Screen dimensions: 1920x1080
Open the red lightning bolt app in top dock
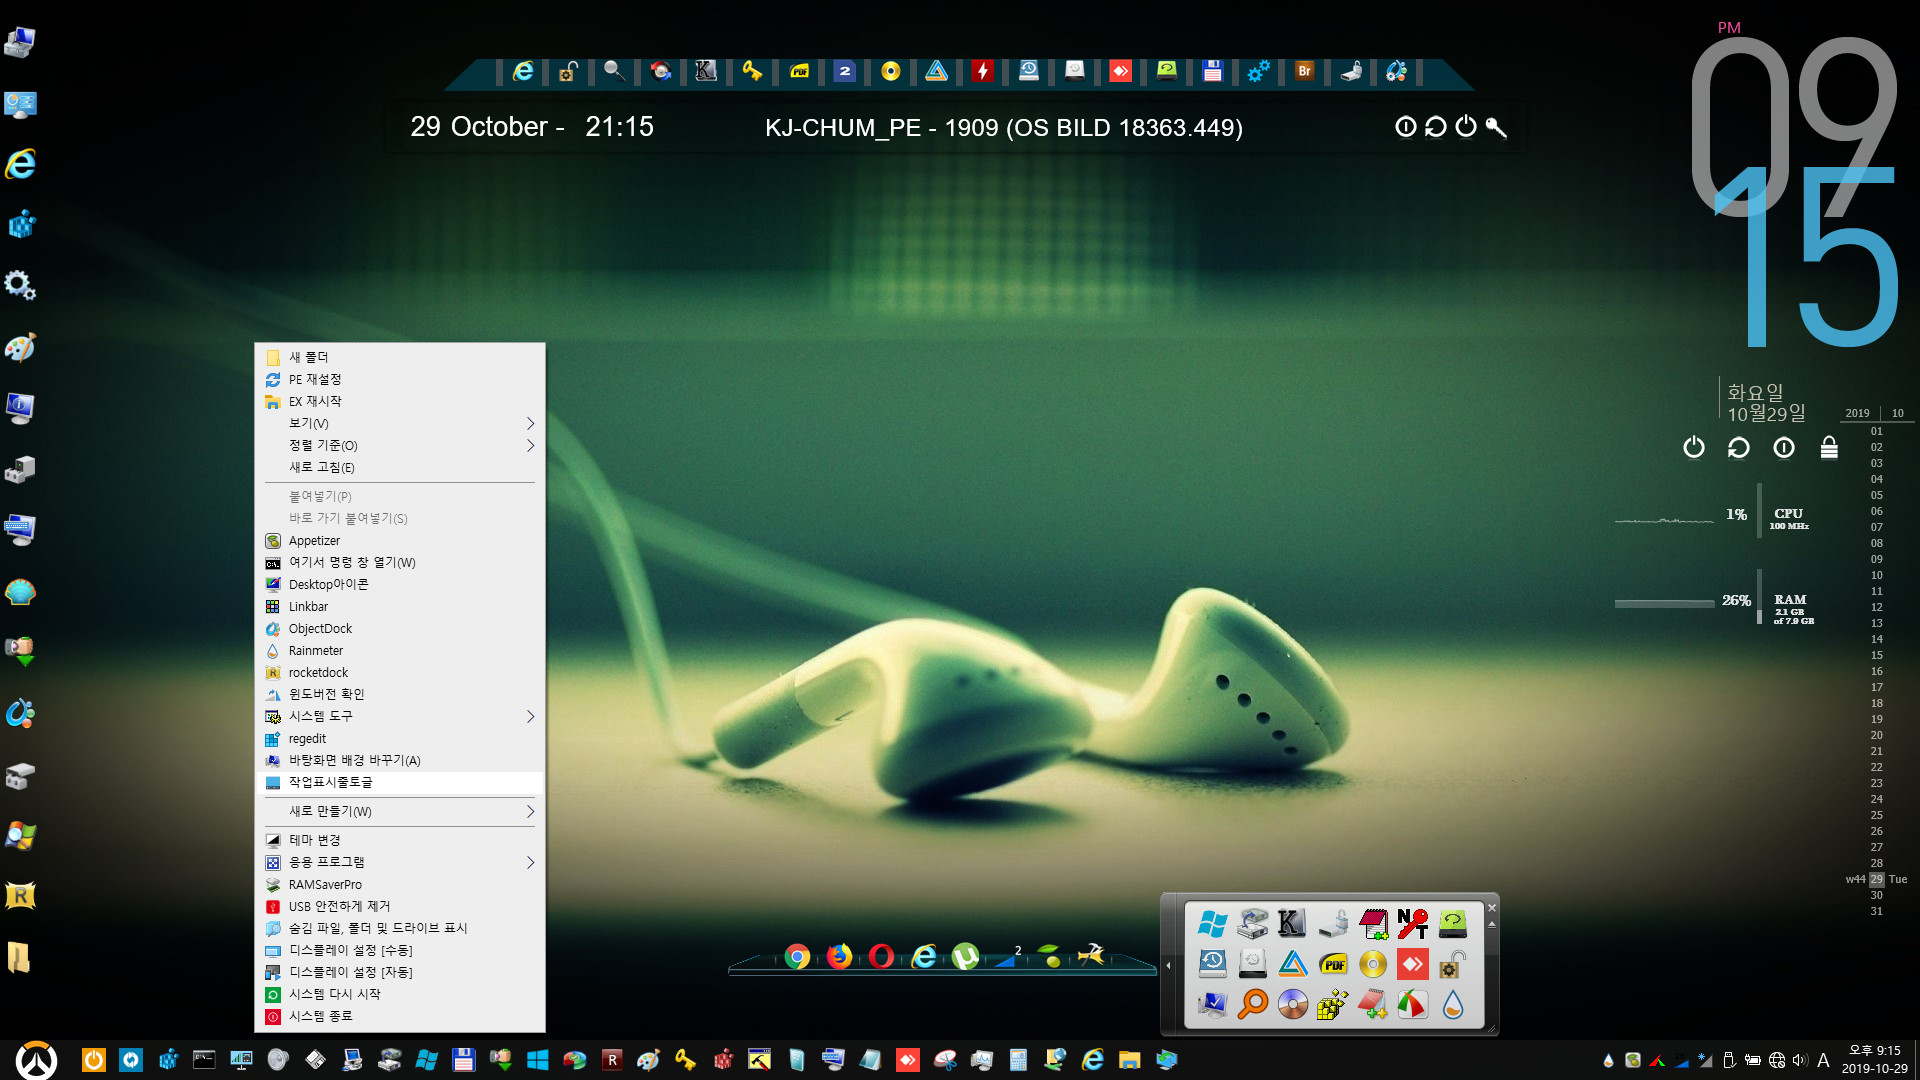[x=983, y=71]
